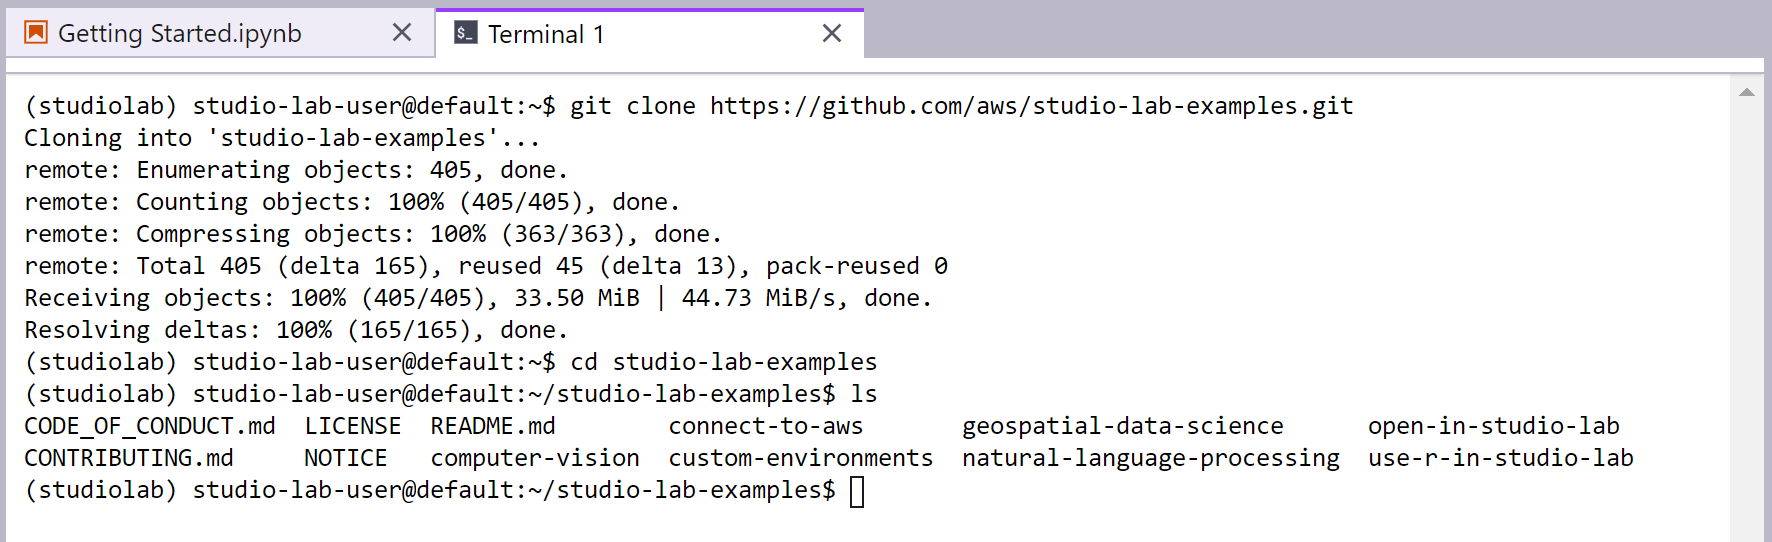
Task: Click CODE_OF_CONDUCT.md in the file listing
Action: tap(150, 426)
